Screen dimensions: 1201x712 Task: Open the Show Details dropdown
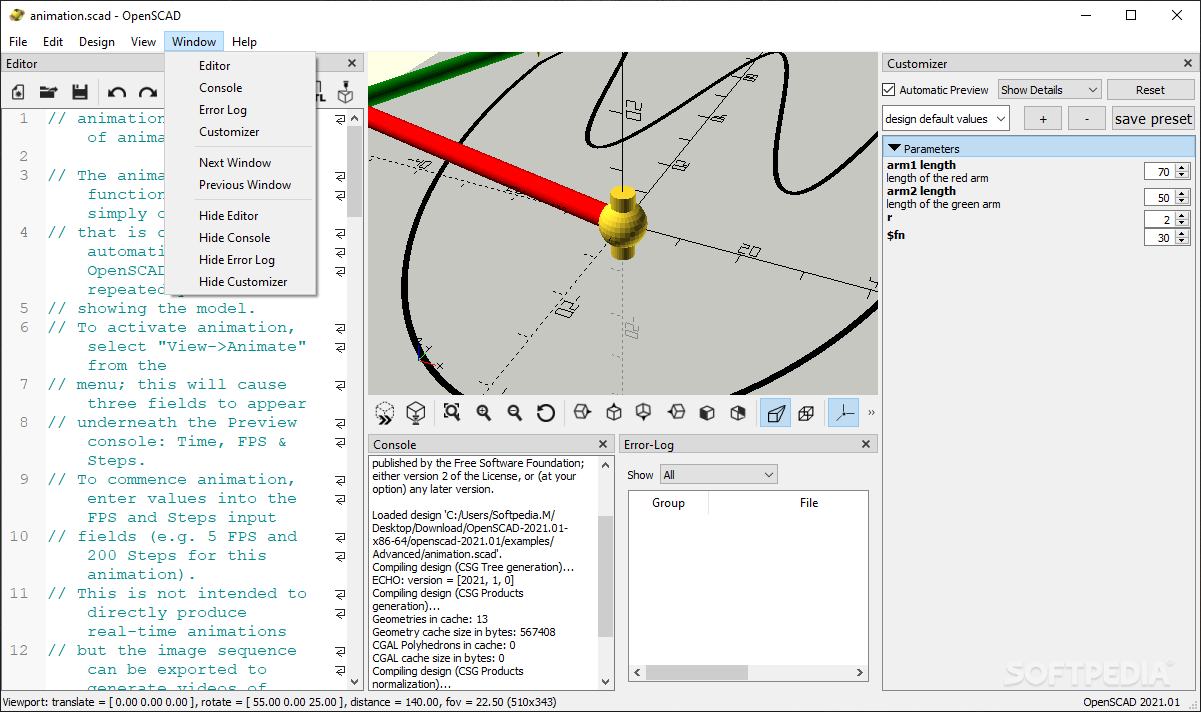click(1049, 90)
